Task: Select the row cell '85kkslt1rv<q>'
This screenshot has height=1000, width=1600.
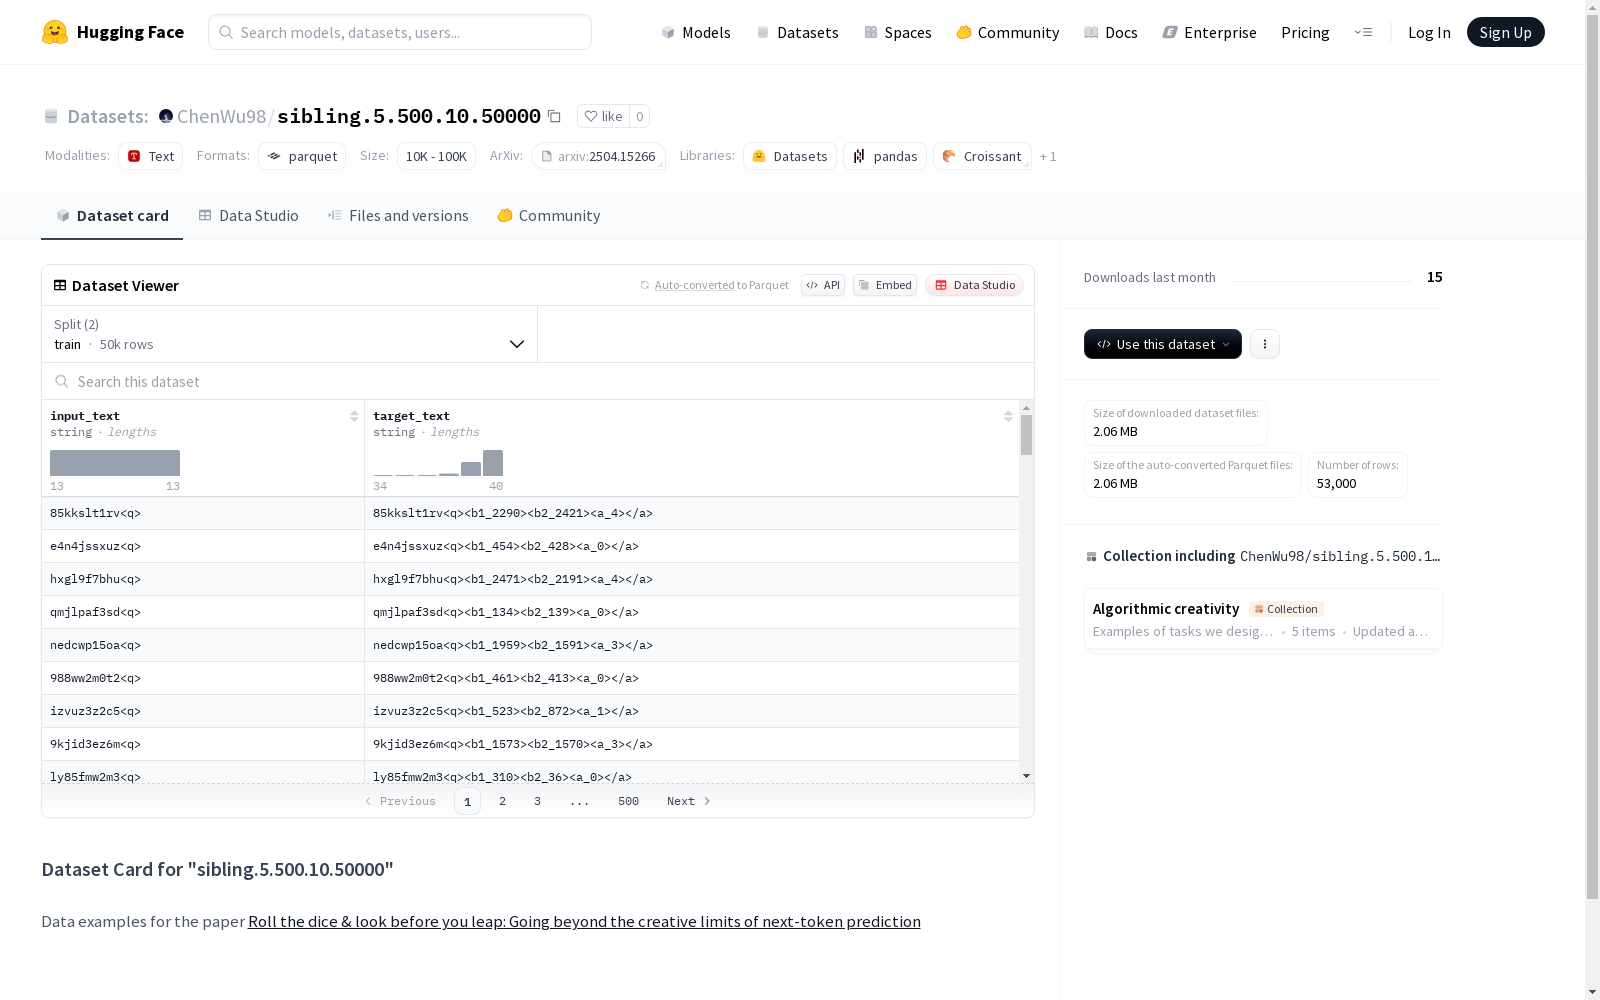Action: click(x=203, y=513)
